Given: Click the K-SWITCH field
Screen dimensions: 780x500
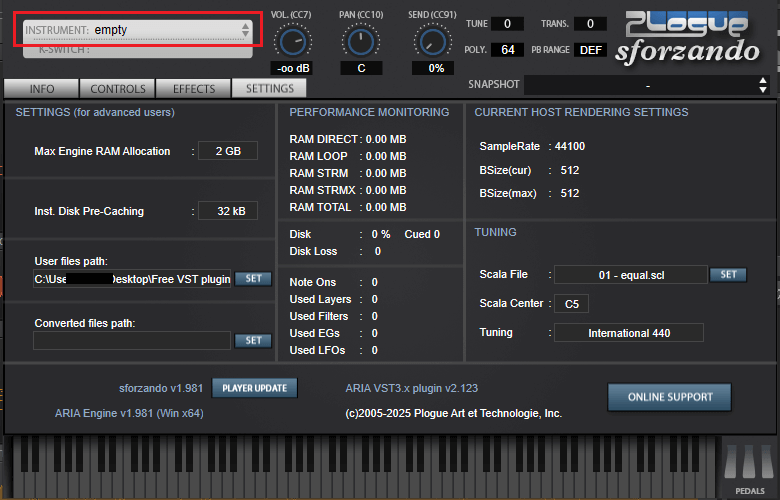Looking at the screenshot, I should 137,49.
